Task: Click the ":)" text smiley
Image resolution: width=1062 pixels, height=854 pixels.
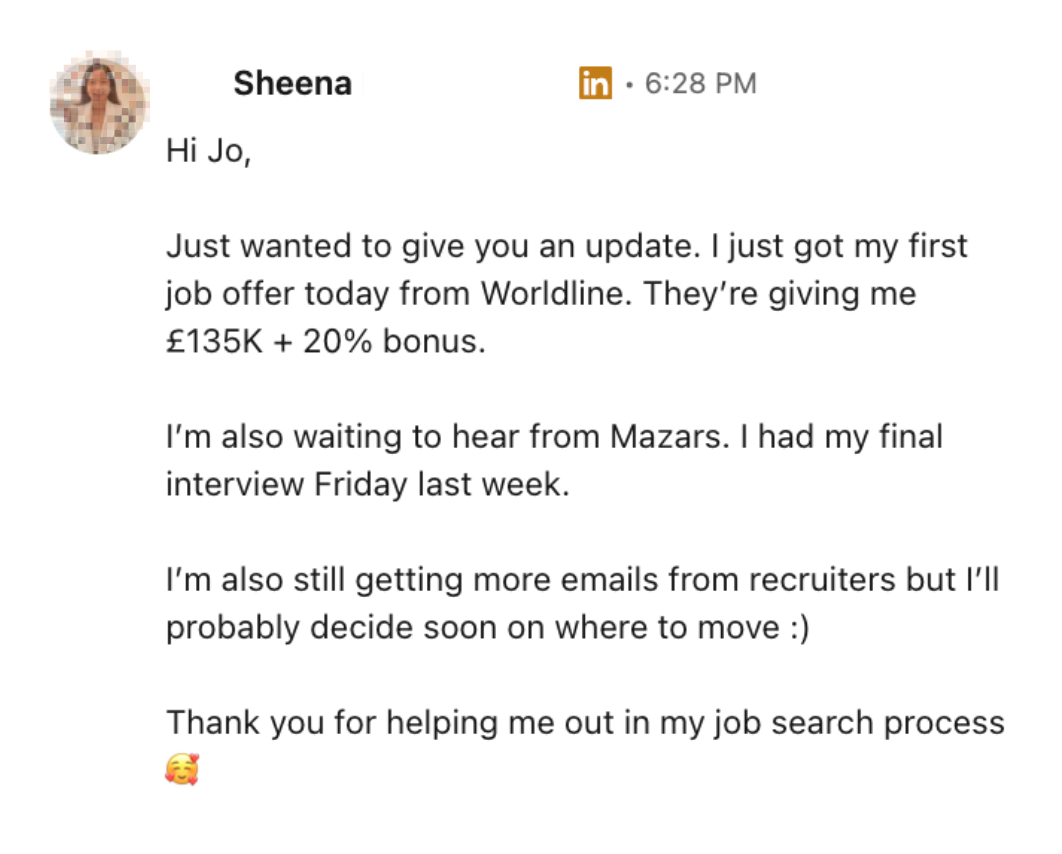Action: (x=795, y=627)
